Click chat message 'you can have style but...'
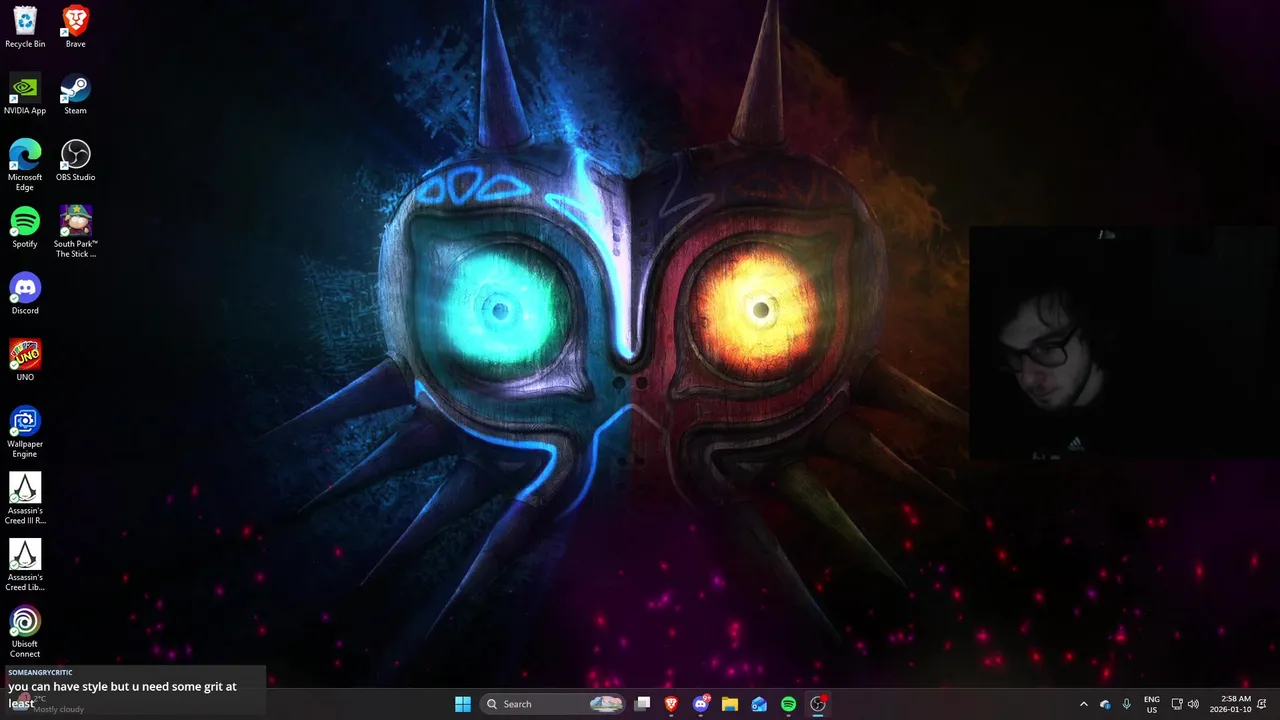1280x720 pixels. coord(122,694)
